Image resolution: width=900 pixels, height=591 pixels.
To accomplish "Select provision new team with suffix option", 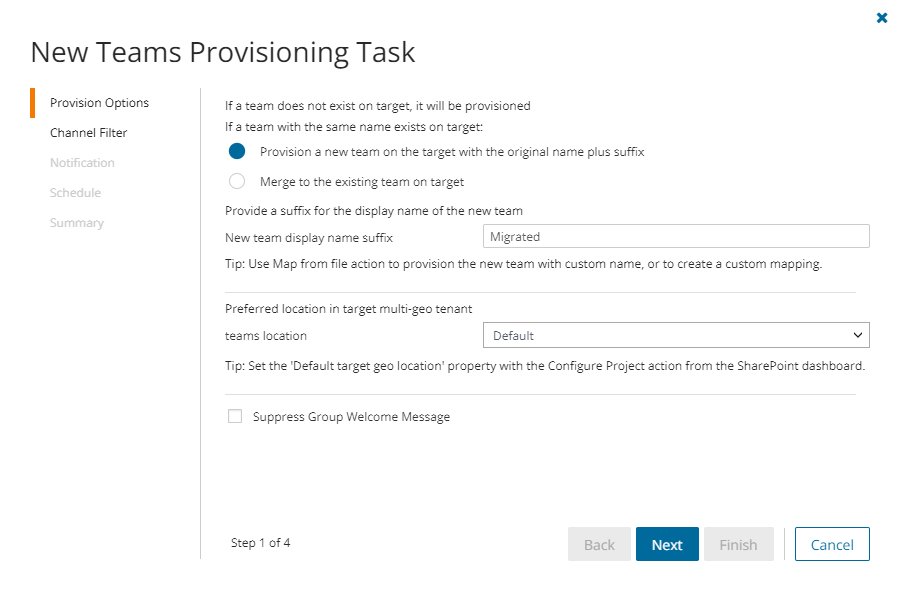I will [237, 152].
